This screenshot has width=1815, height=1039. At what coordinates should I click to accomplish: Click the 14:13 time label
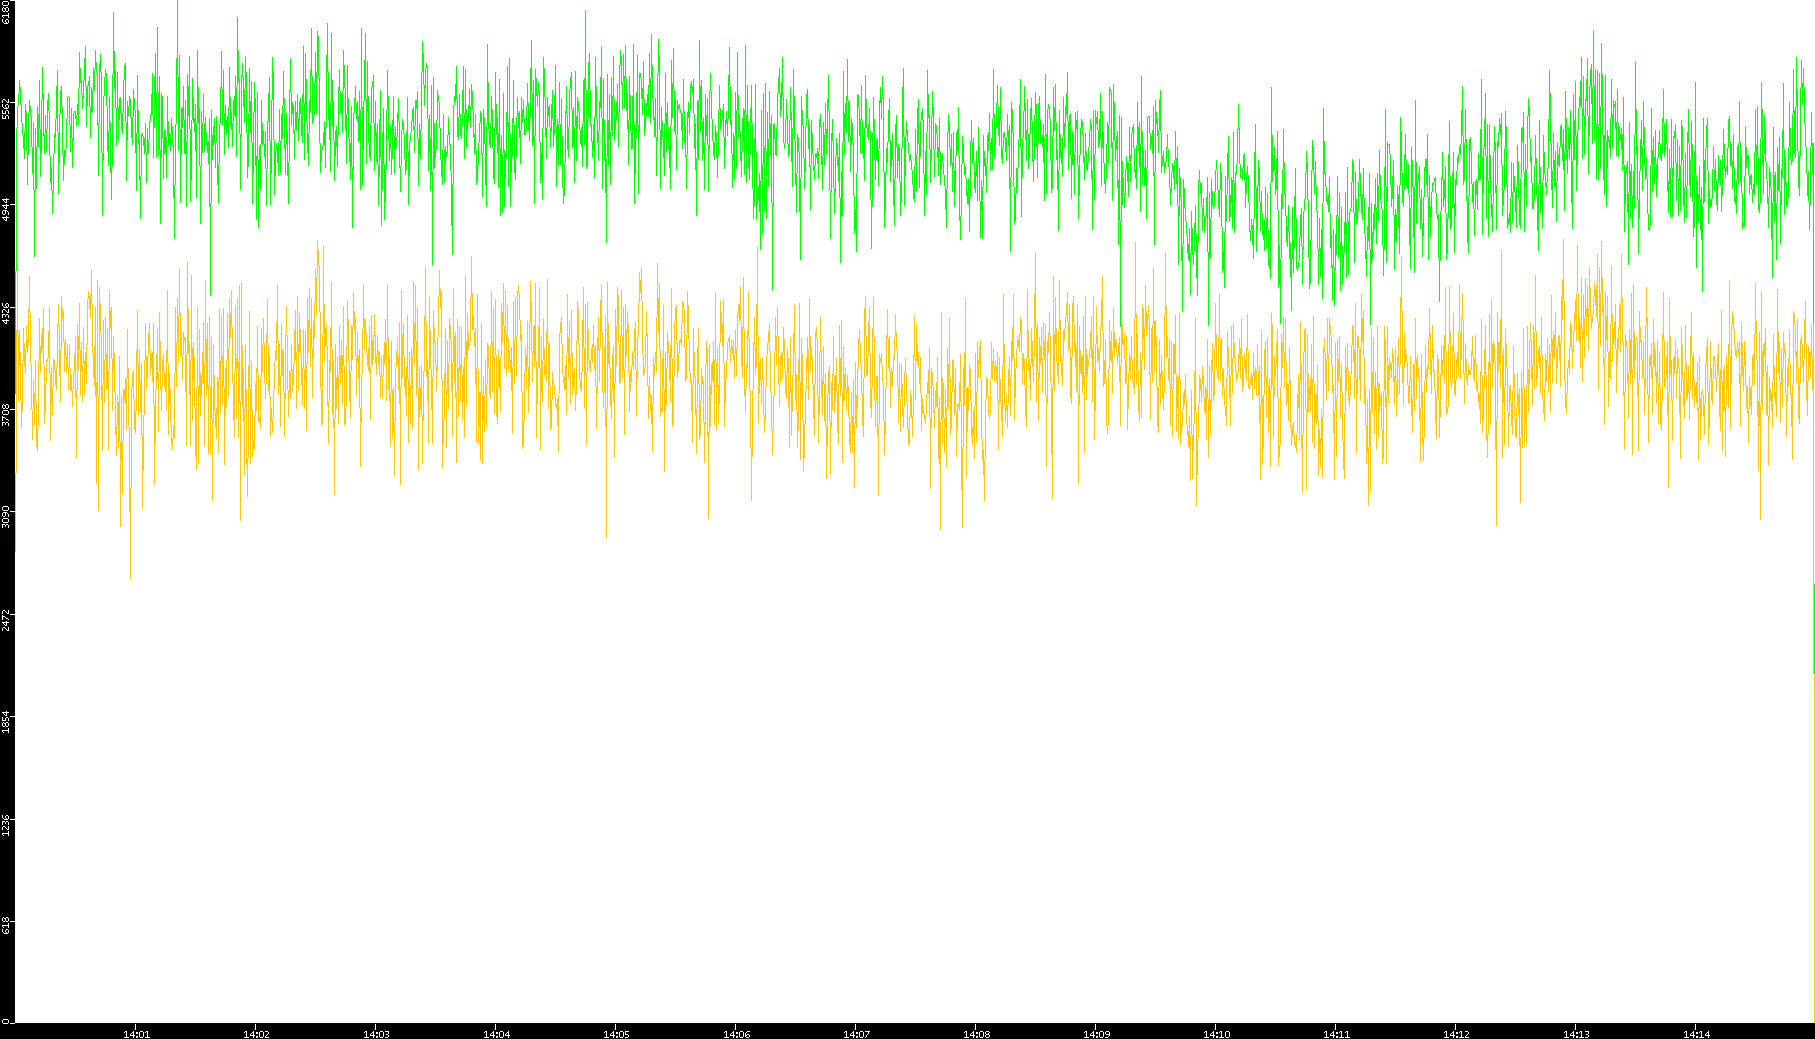(x=1576, y=1034)
